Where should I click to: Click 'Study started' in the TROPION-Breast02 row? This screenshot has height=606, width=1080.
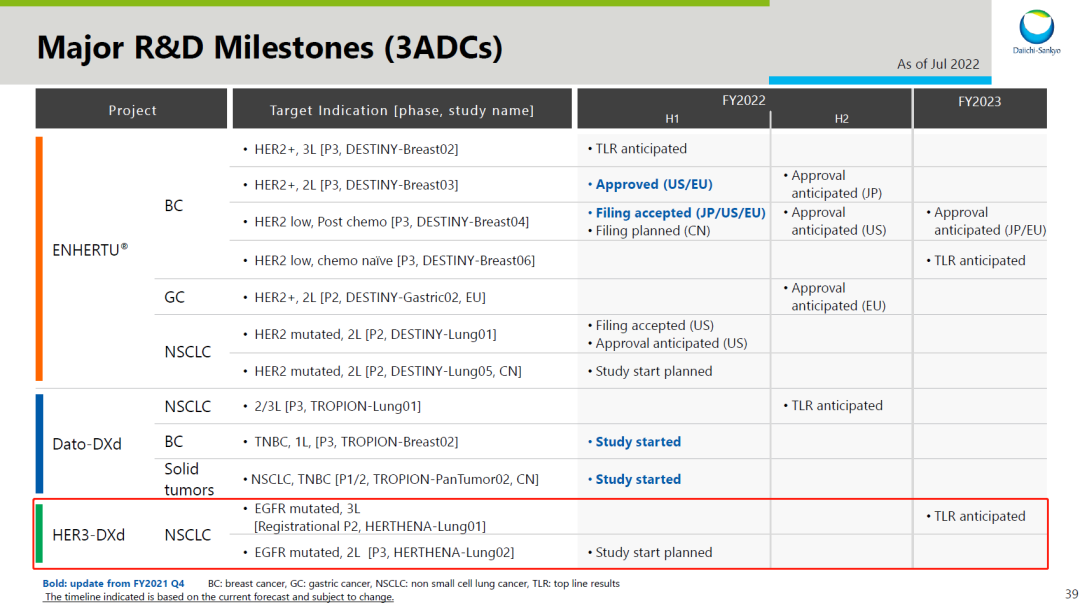(x=638, y=441)
